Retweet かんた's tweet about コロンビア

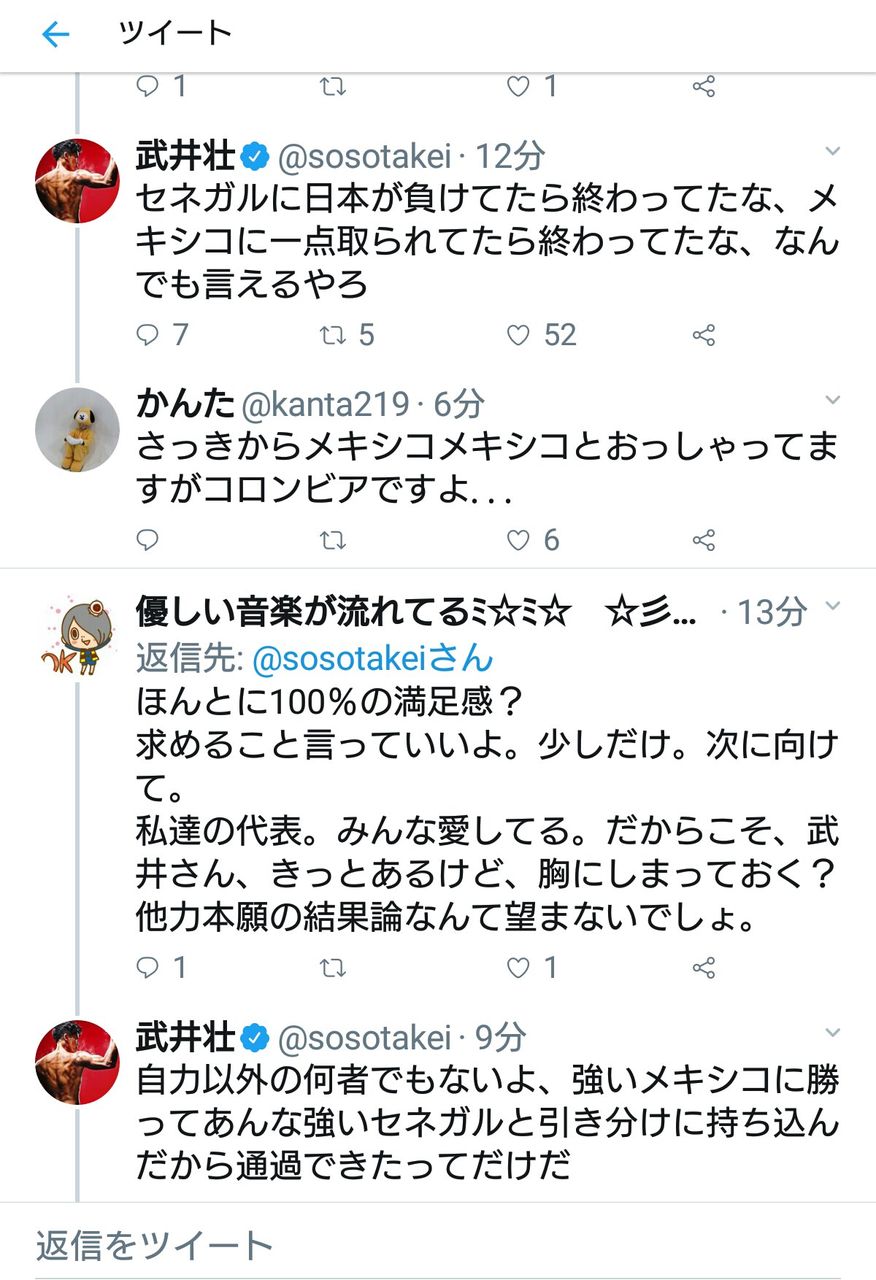coord(331,541)
